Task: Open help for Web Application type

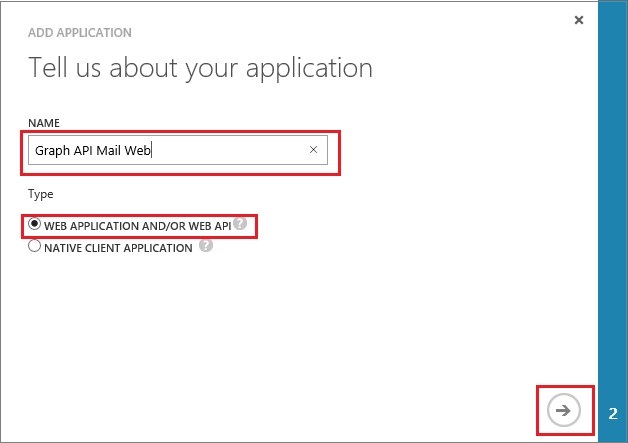Action: (x=240, y=223)
